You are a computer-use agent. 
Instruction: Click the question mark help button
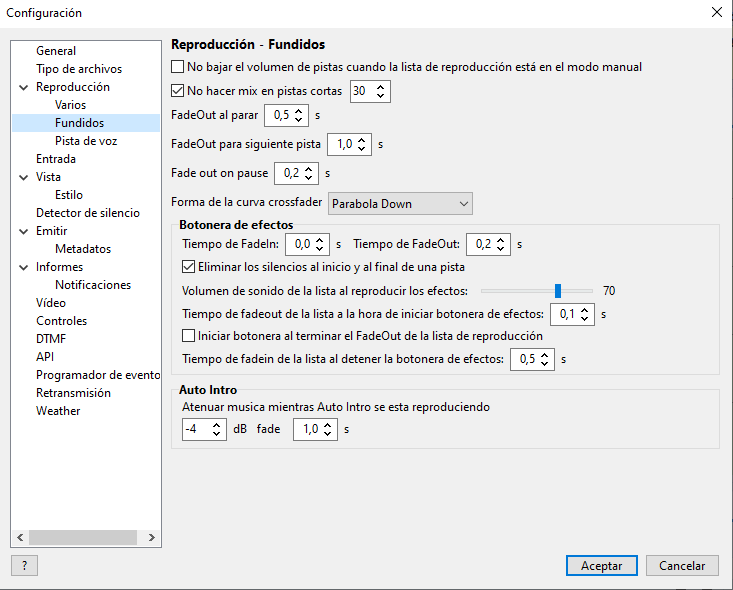coord(24,566)
